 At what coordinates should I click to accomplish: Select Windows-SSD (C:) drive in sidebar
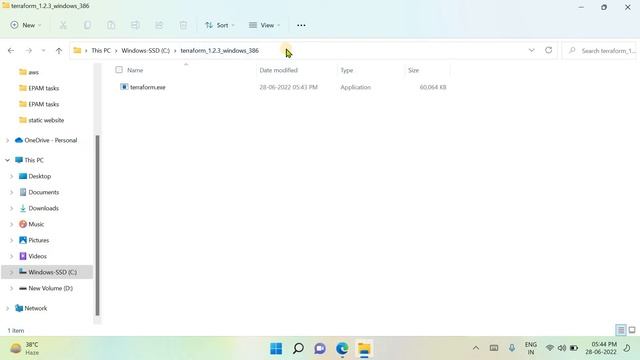click(52, 272)
